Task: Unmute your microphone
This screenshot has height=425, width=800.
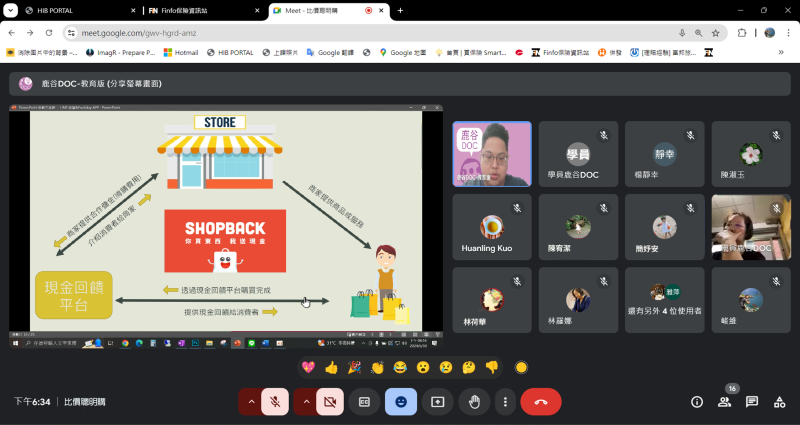Action: (275, 402)
